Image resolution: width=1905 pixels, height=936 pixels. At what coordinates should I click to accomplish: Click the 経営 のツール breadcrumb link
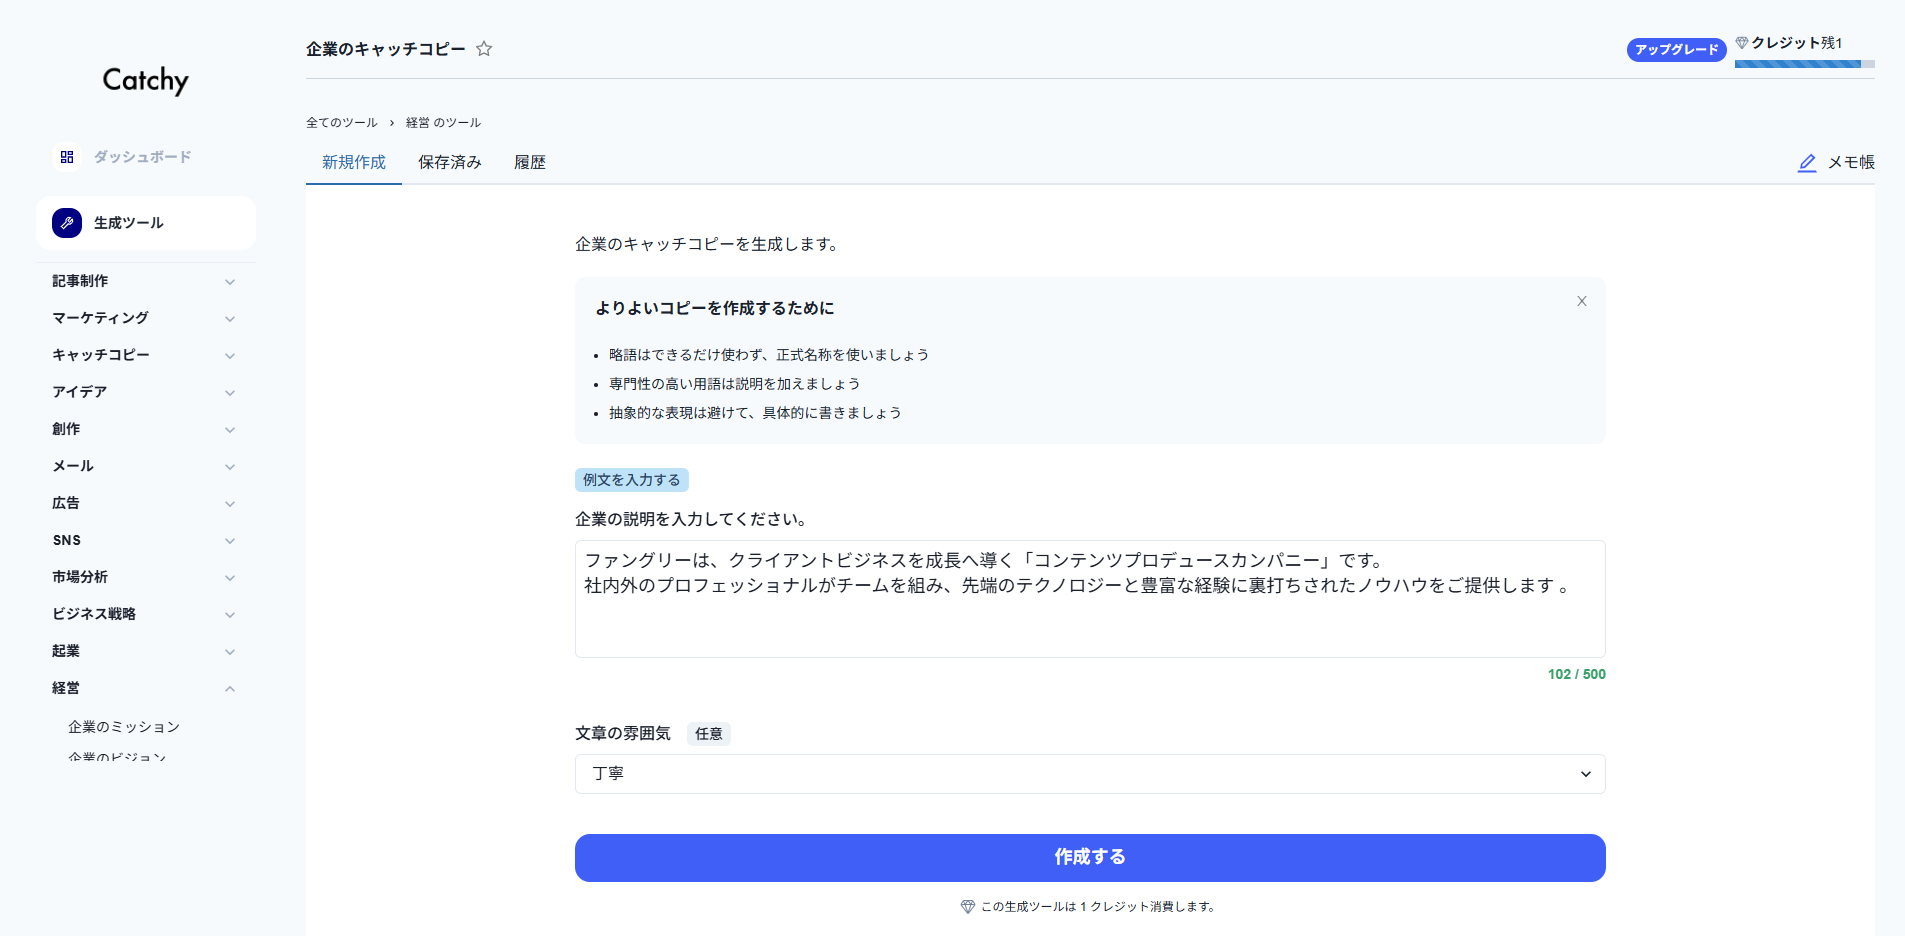(443, 123)
